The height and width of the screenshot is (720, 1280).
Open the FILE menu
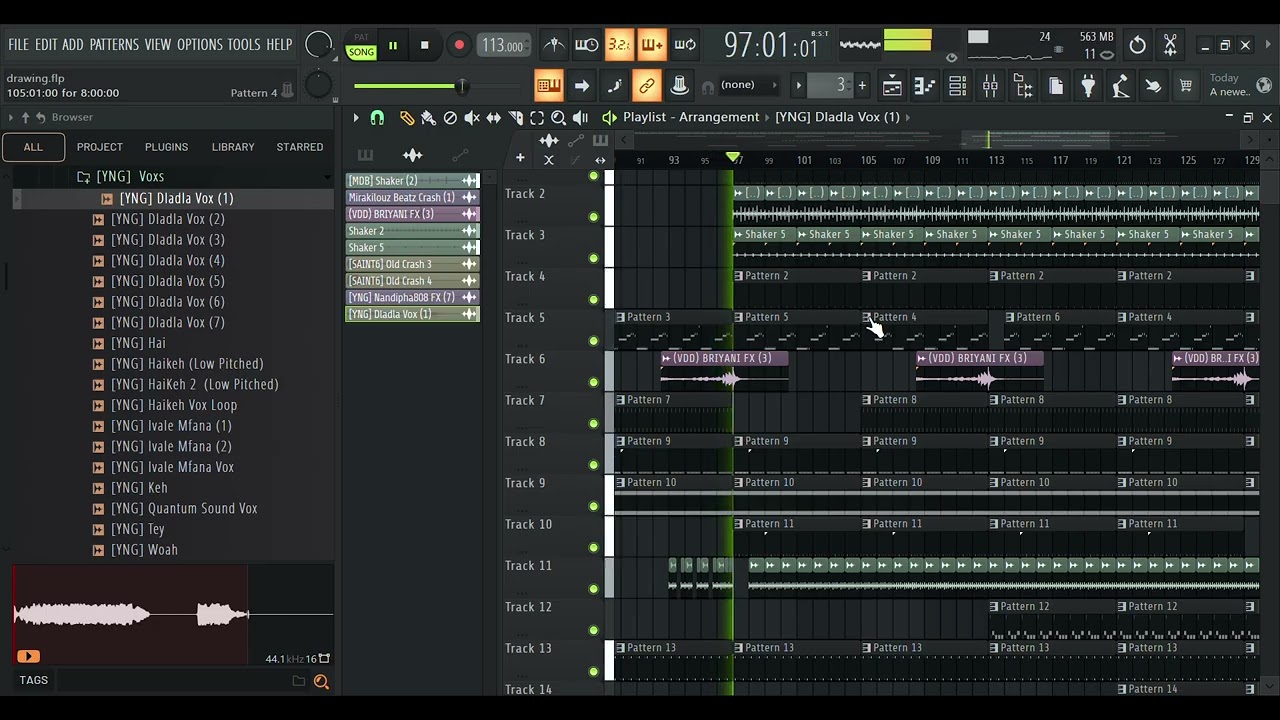18,45
